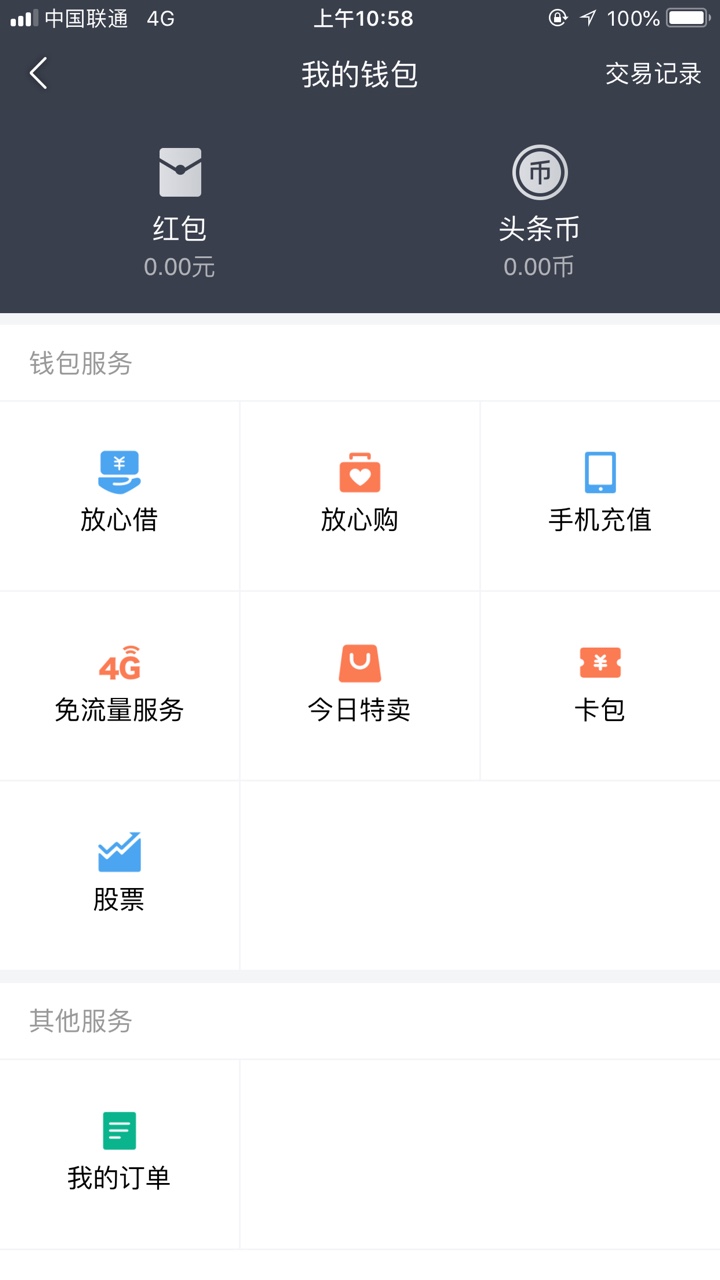Open the 放心购 shopping bag icon

pyautogui.click(x=360, y=472)
